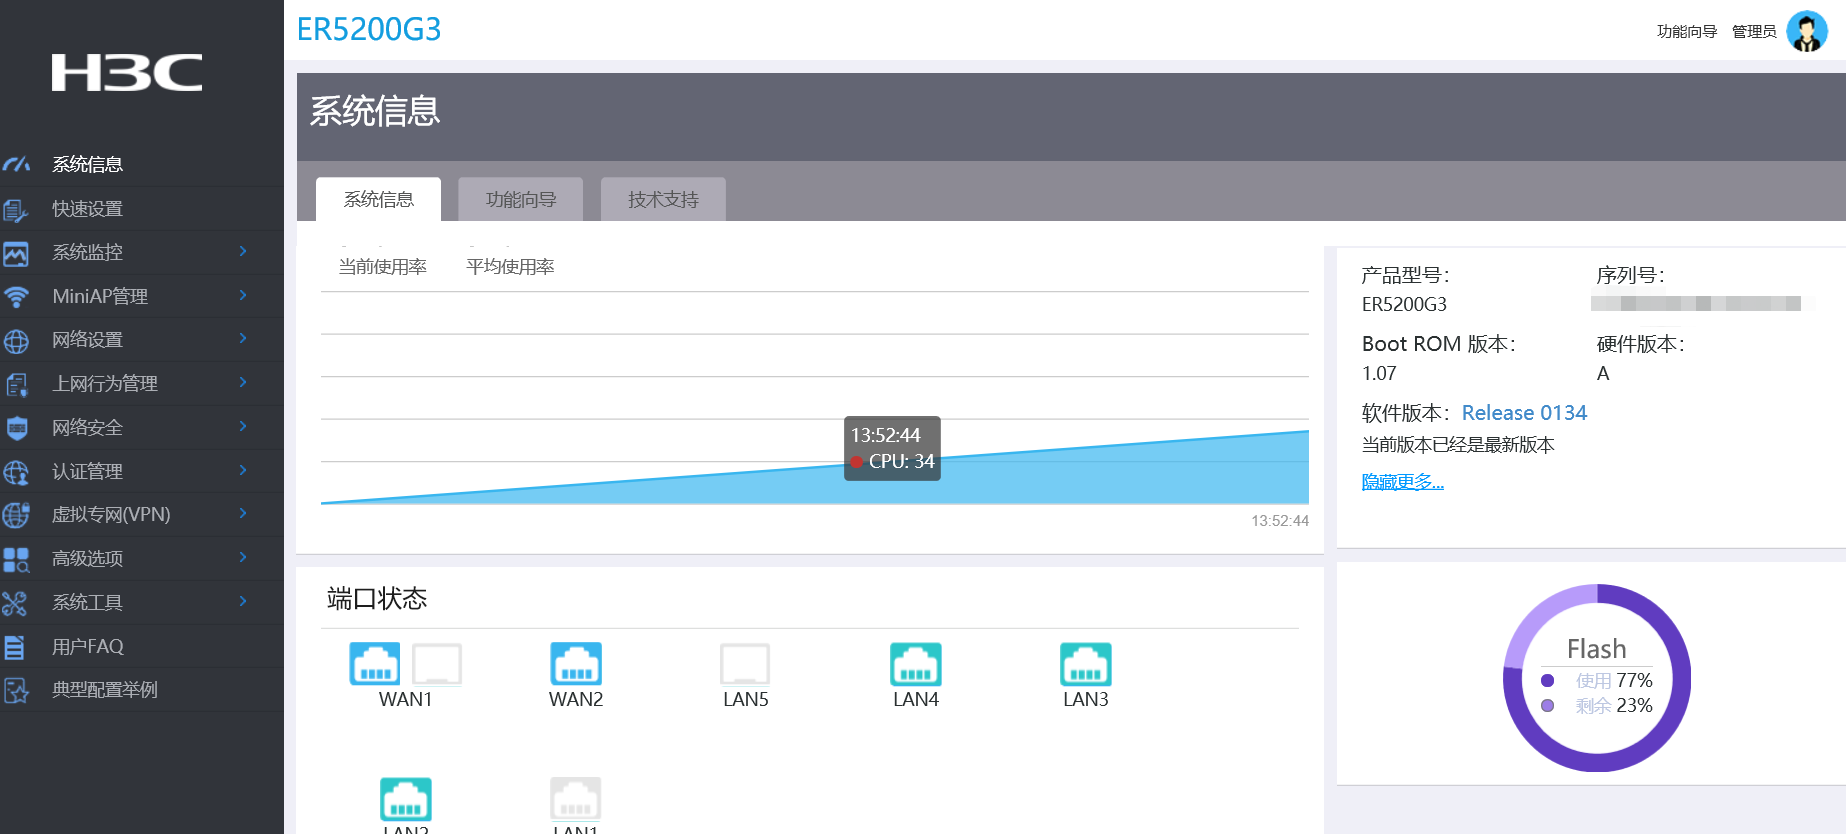Expand the 系统工具 submenu chevron
This screenshot has width=1846, height=834.
click(x=243, y=601)
